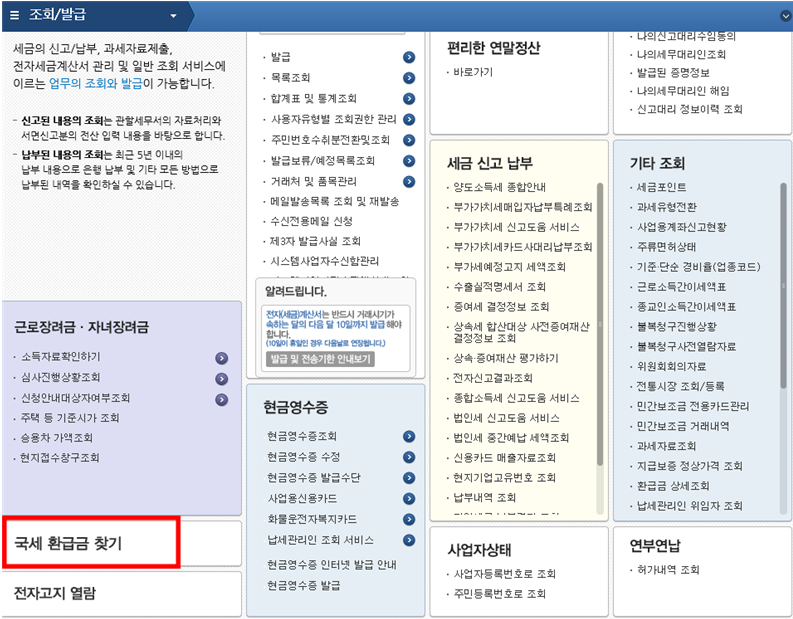Open 불복청구진행상황
Image resolution: width=793 pixels, height=619 pixels.
(x=677, y=327)
